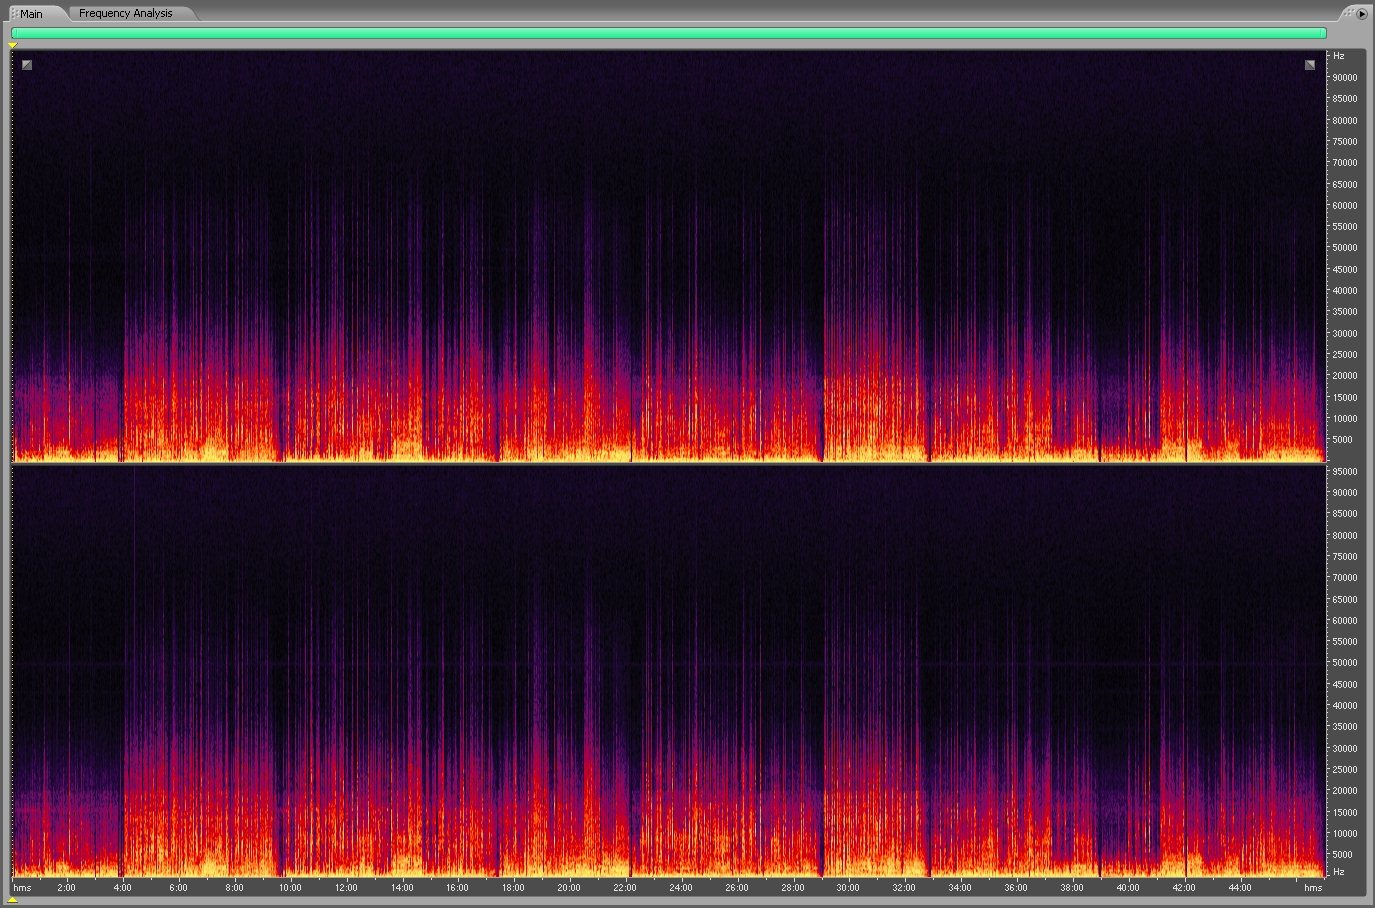Image resolution: width=1375 pixels, height=908 pixels.
Task: Click the right edge of the green range bar
Action: click(x=1324, y=33)
